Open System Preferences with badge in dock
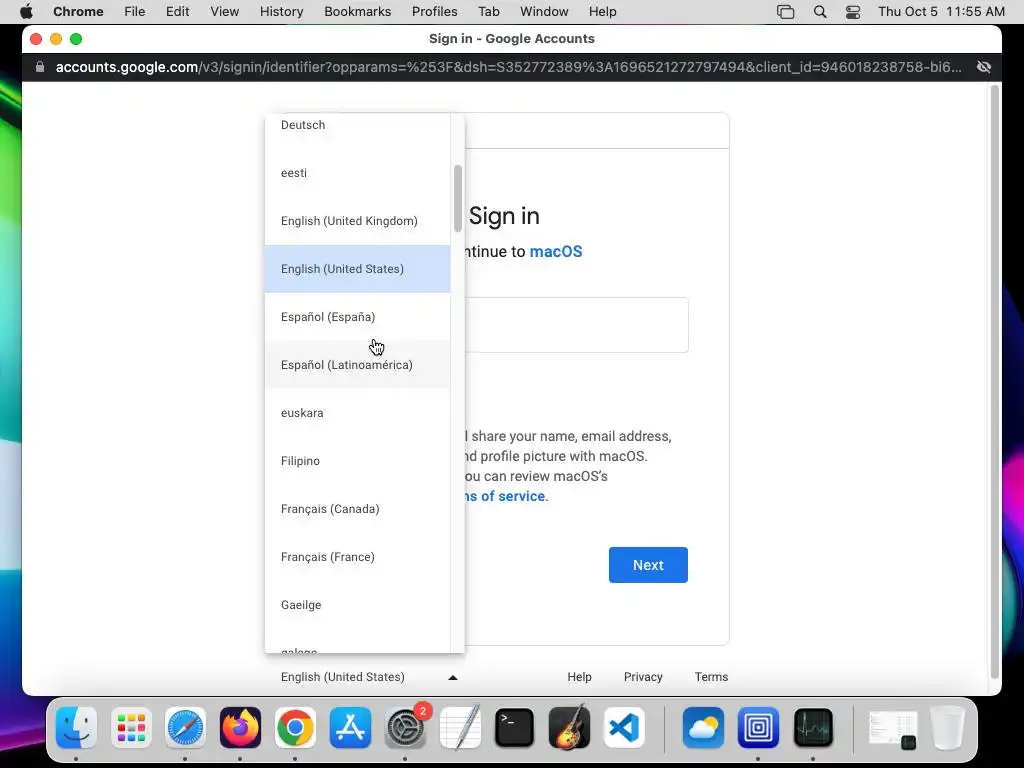This screenshot has height=768, width=1024. 406,728
